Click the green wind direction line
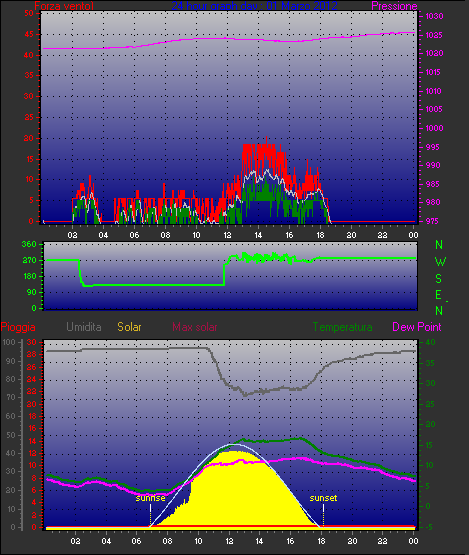 point(152,285)
